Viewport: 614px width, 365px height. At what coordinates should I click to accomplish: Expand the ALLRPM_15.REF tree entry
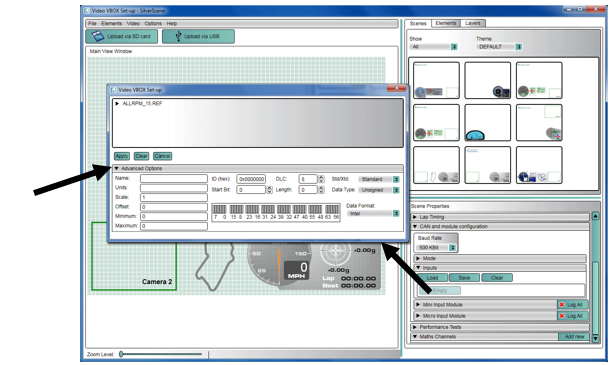pos(117,104)
